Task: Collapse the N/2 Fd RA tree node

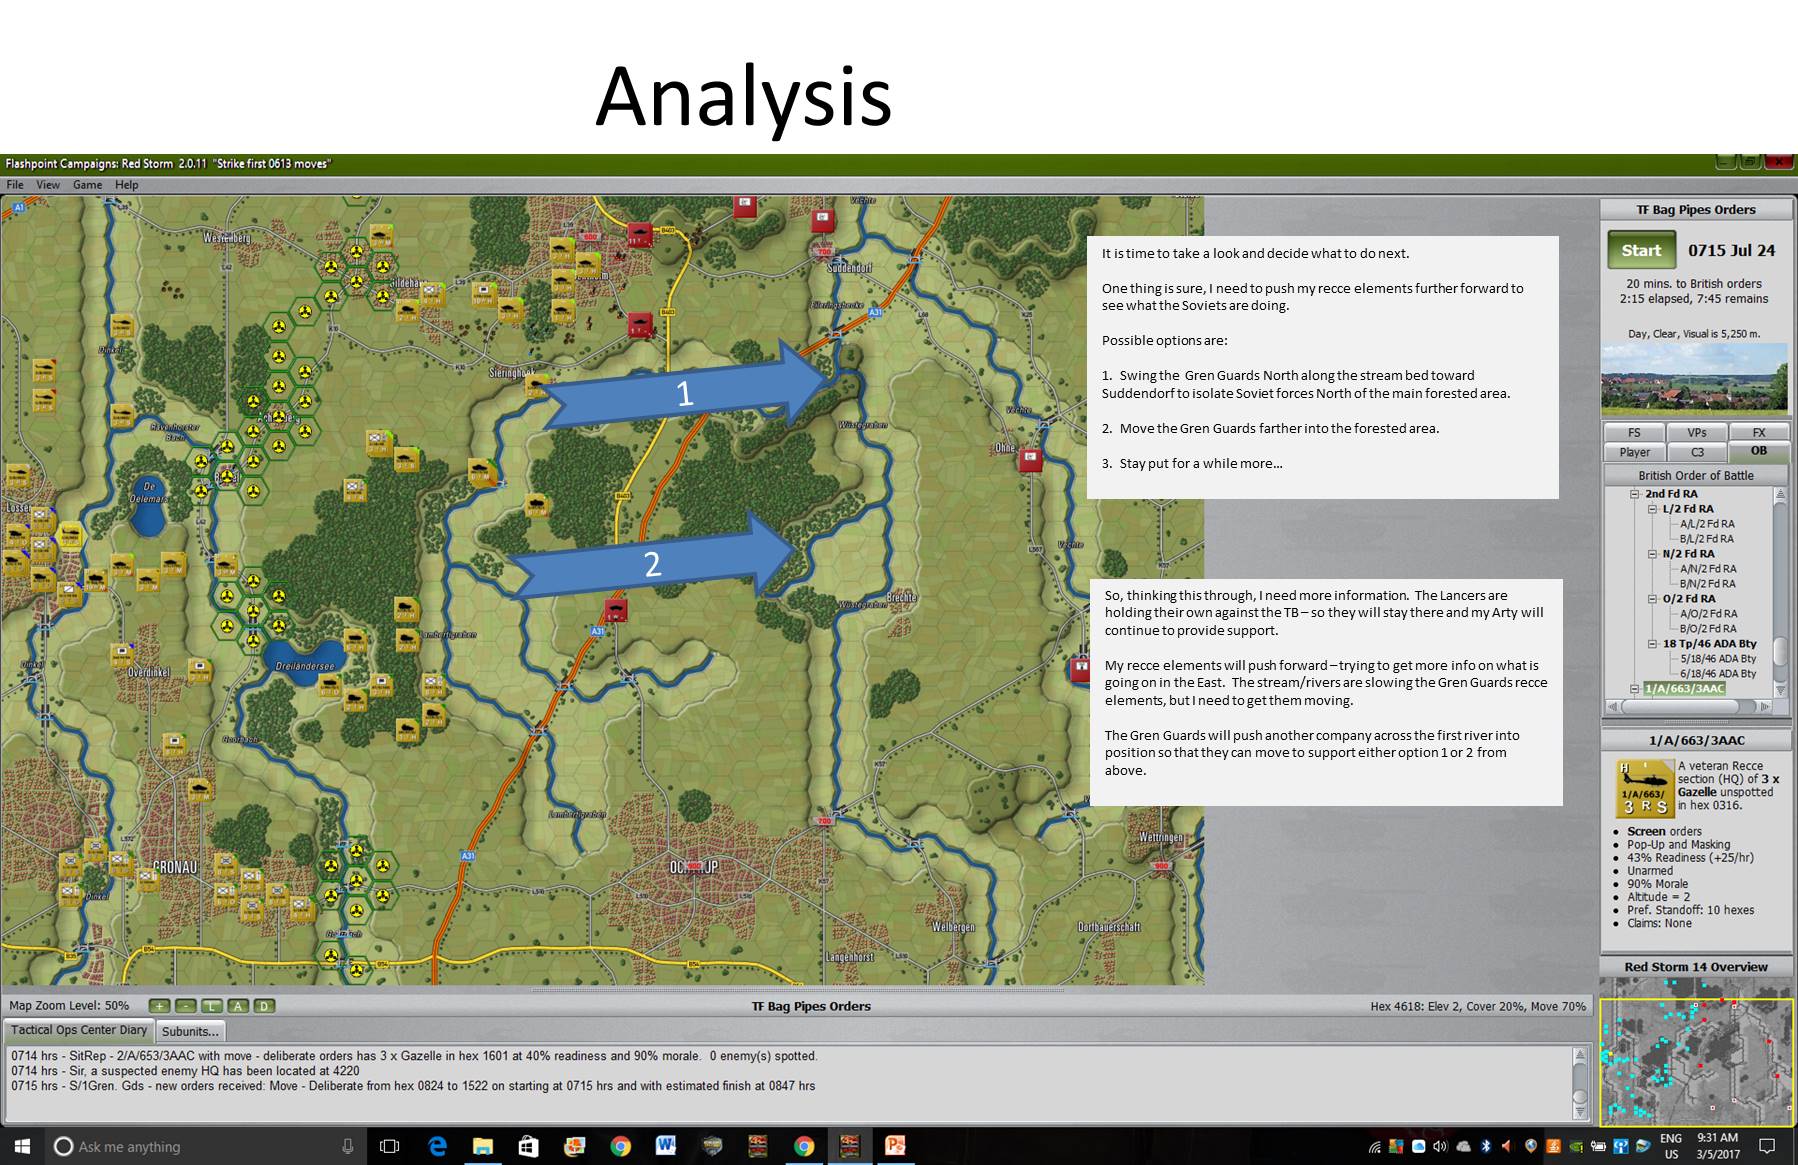Action: coord(1652,554)
